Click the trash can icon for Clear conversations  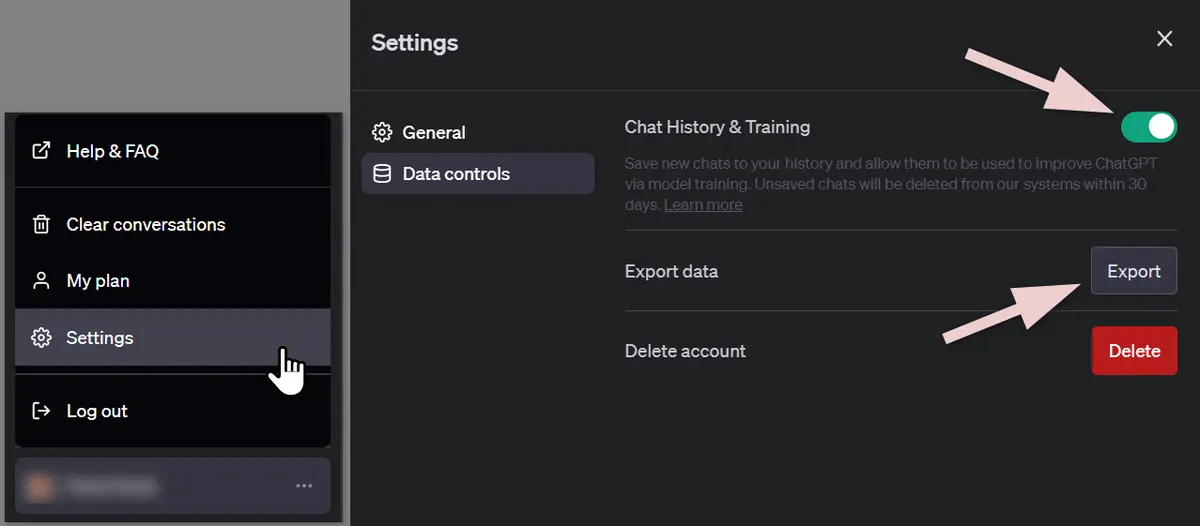tap(41, 224)
